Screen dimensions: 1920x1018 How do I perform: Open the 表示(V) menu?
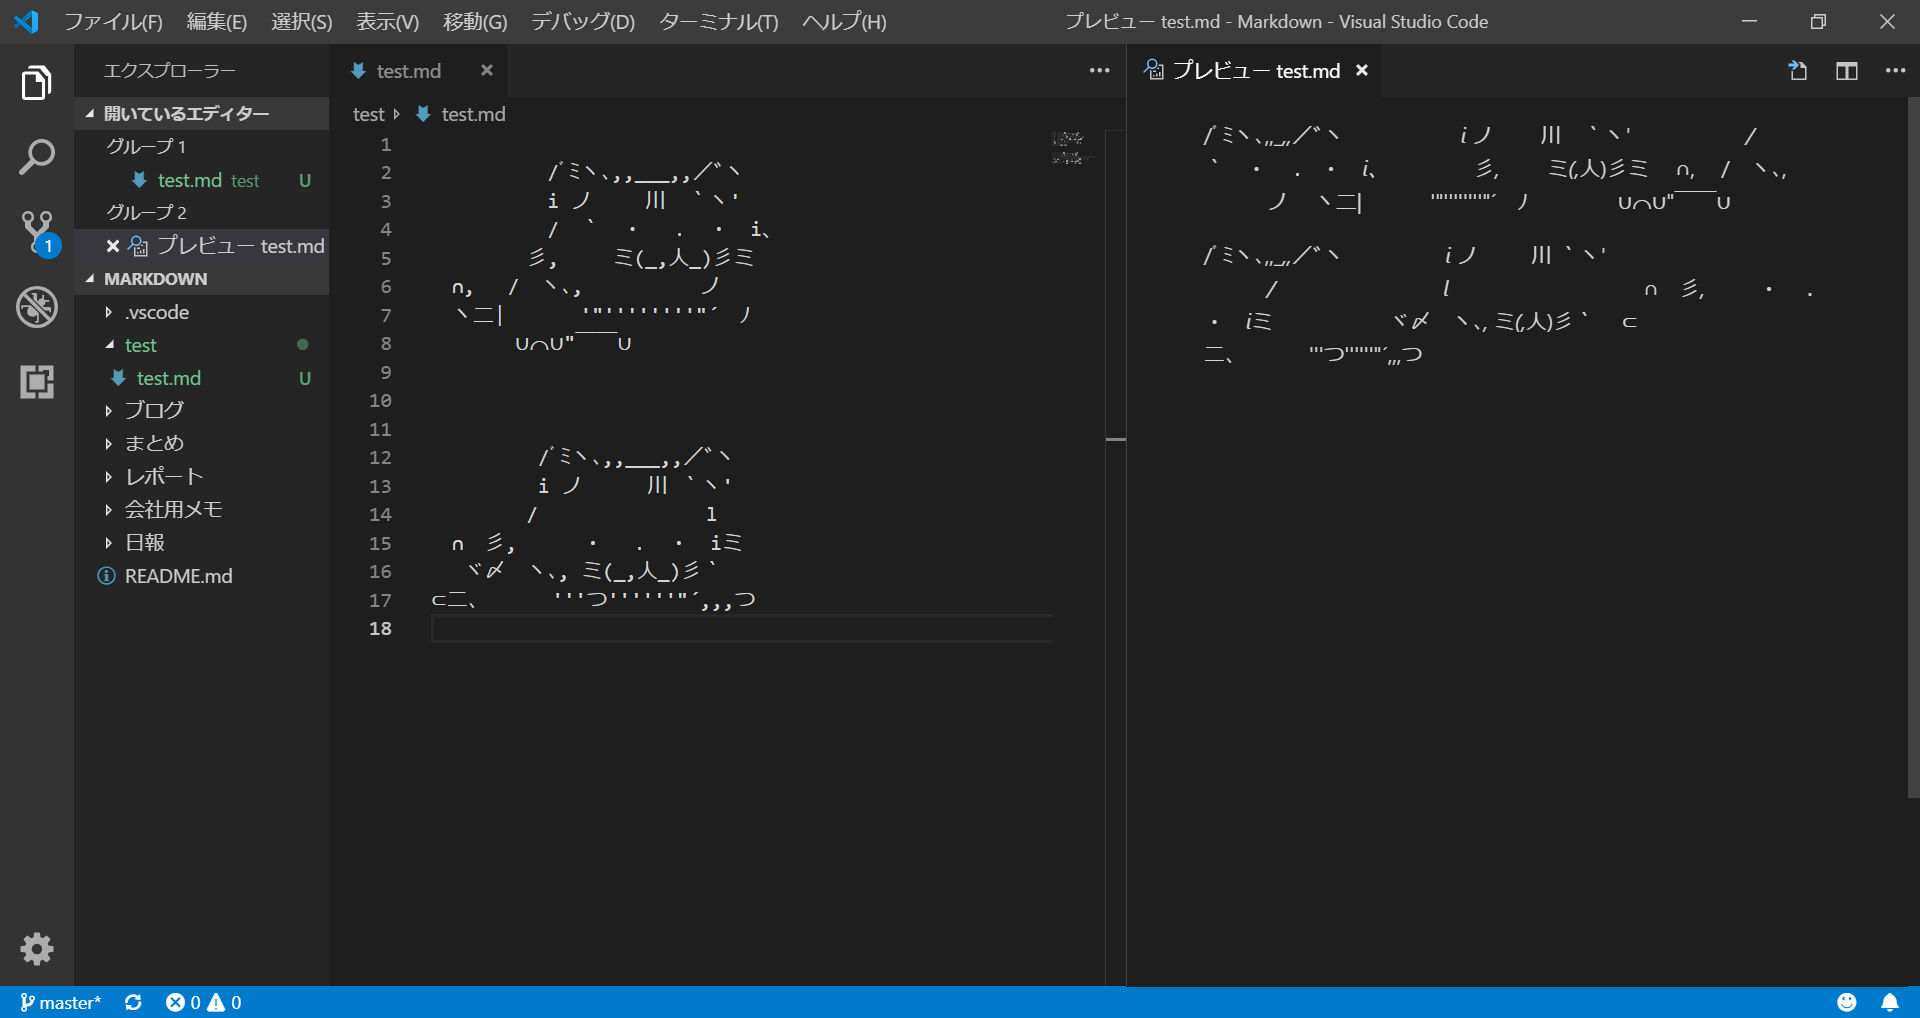tap(388, 21)
